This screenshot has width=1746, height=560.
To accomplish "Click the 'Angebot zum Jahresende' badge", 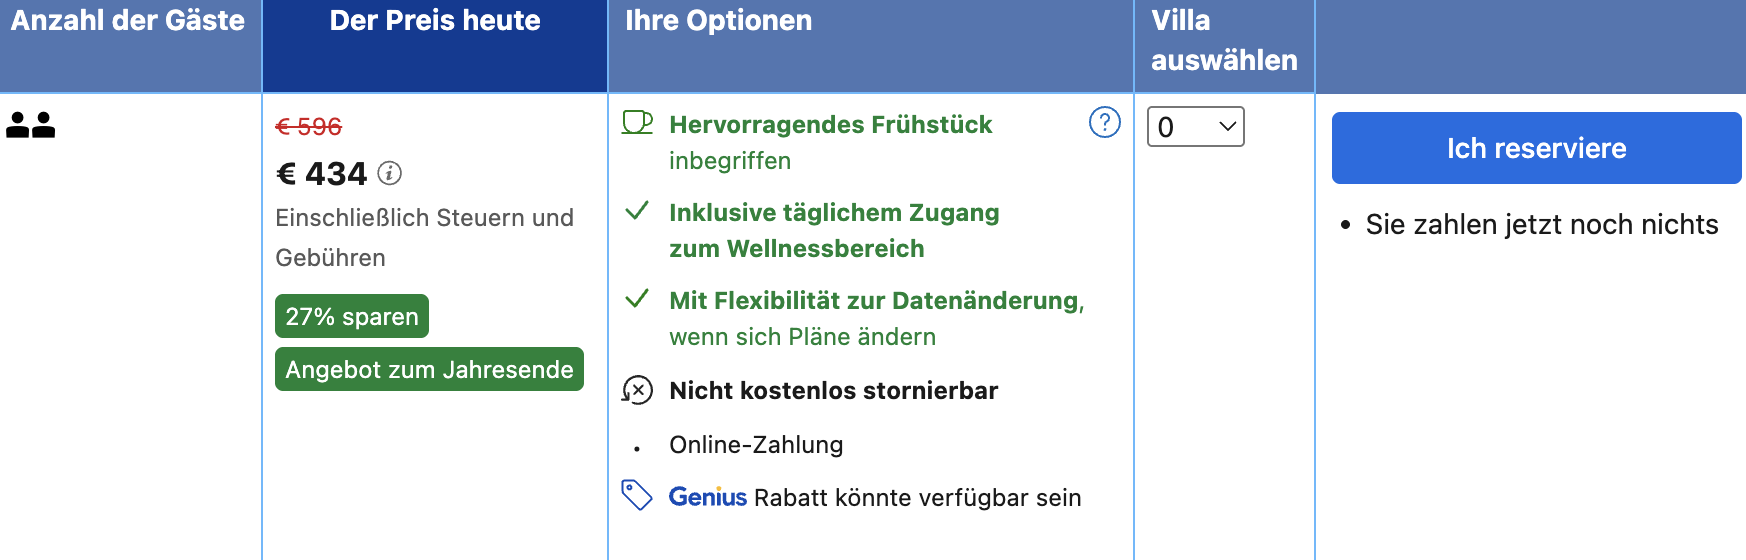I will pos(429,370).
